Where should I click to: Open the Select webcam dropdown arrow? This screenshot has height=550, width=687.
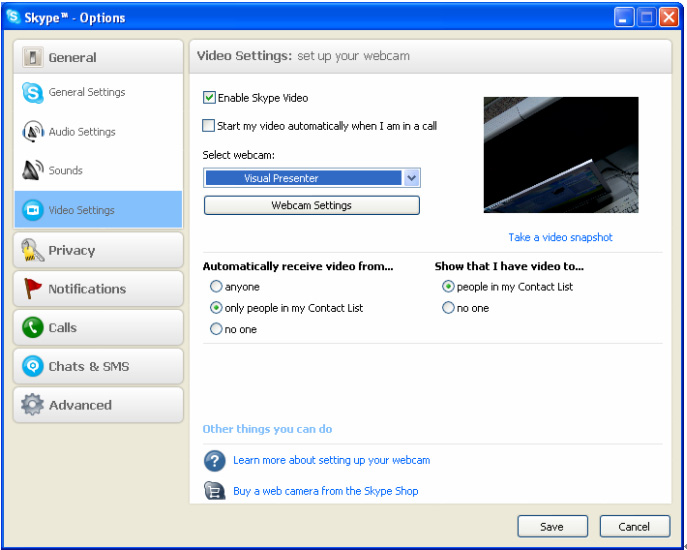coord(411,178)
